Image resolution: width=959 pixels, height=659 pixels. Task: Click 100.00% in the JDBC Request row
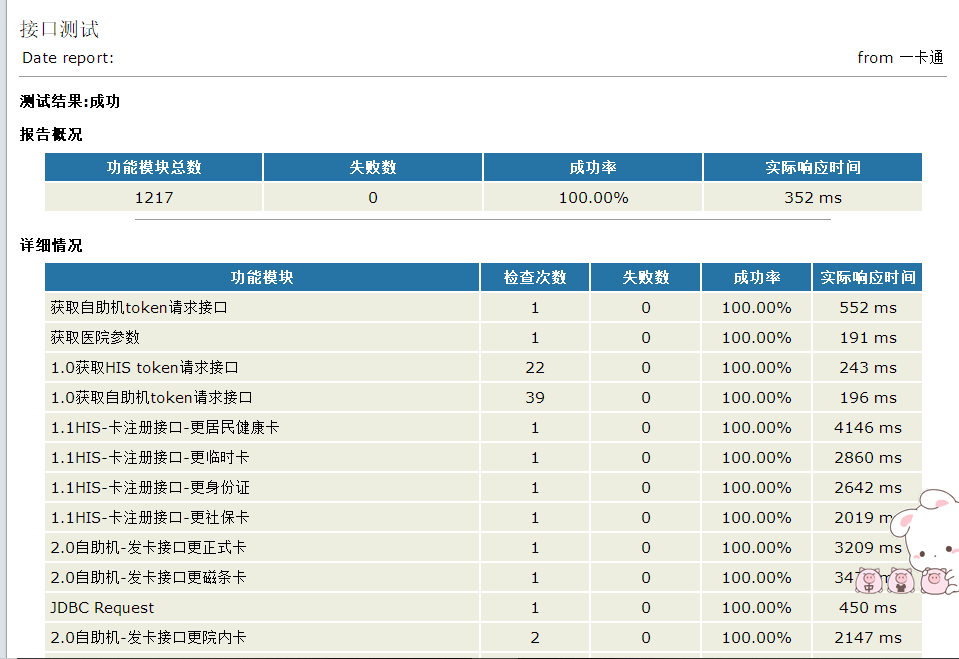[x=757, y=607]
